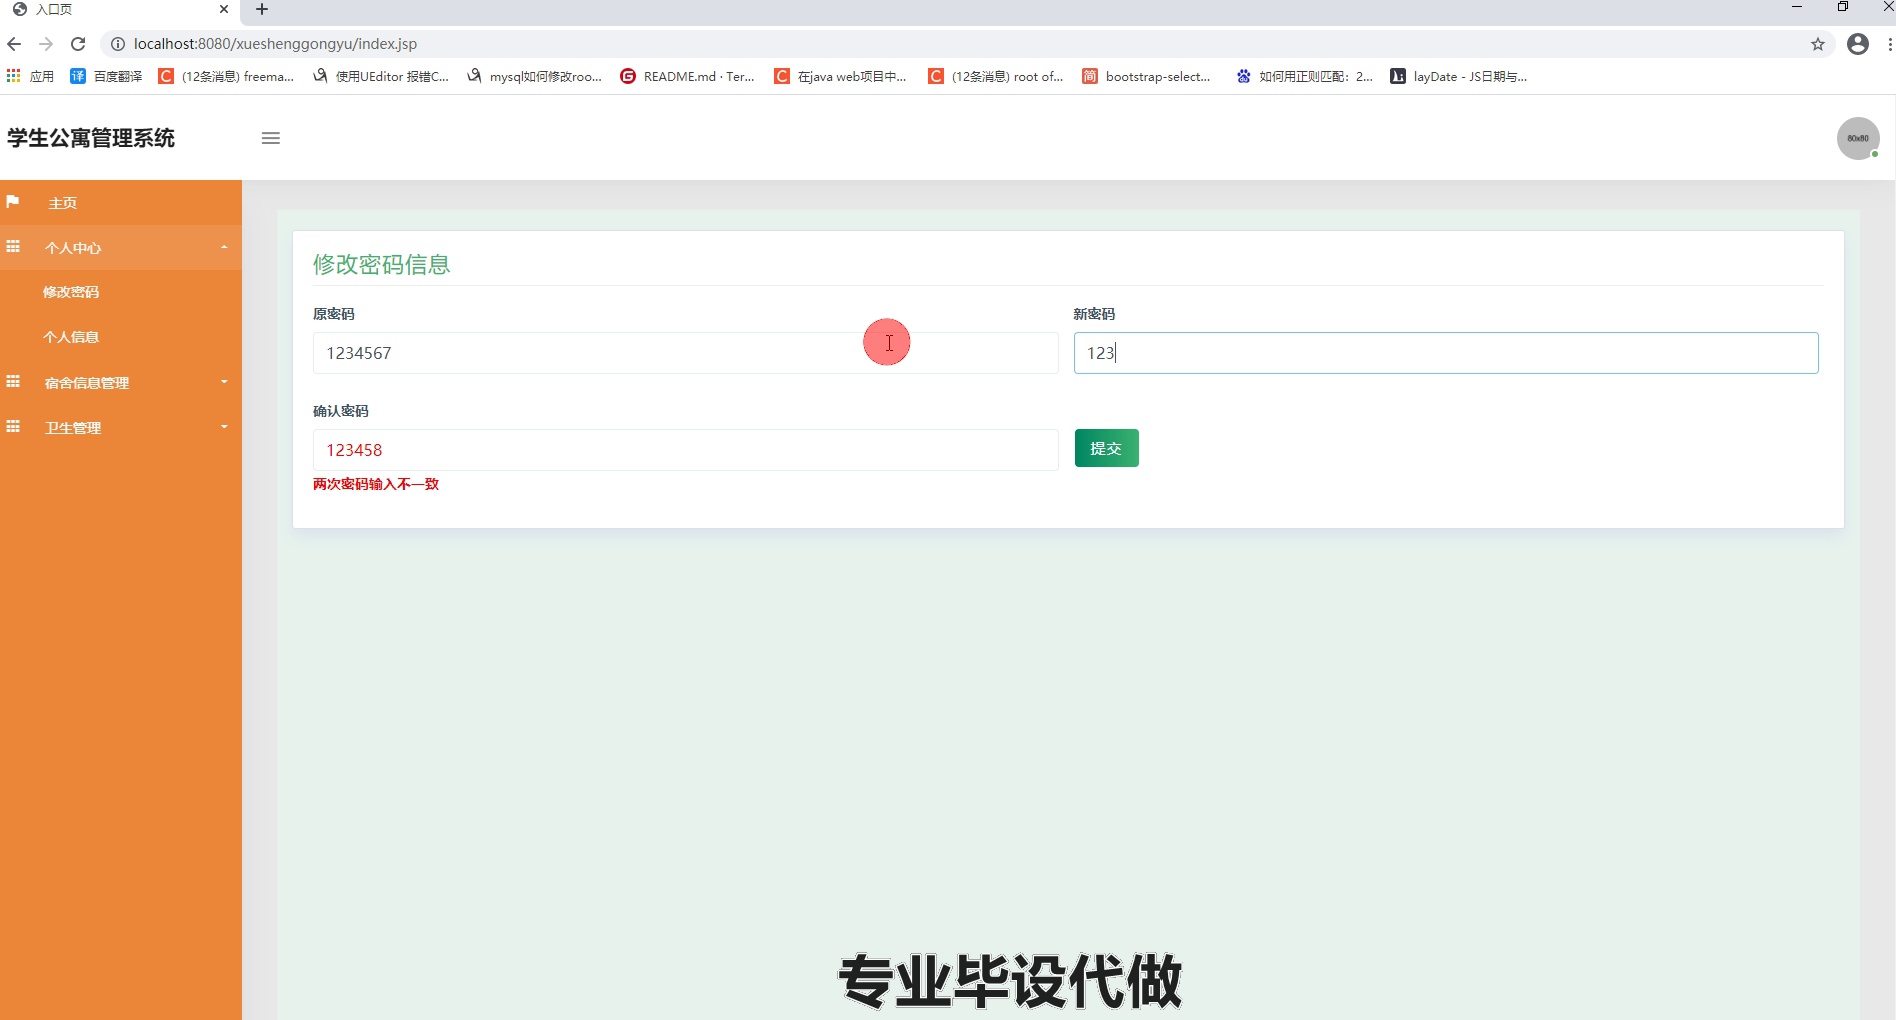Click the grid icon beside 个人中心
Screen dimensions: 1896x1020
(x=13, y=246)
